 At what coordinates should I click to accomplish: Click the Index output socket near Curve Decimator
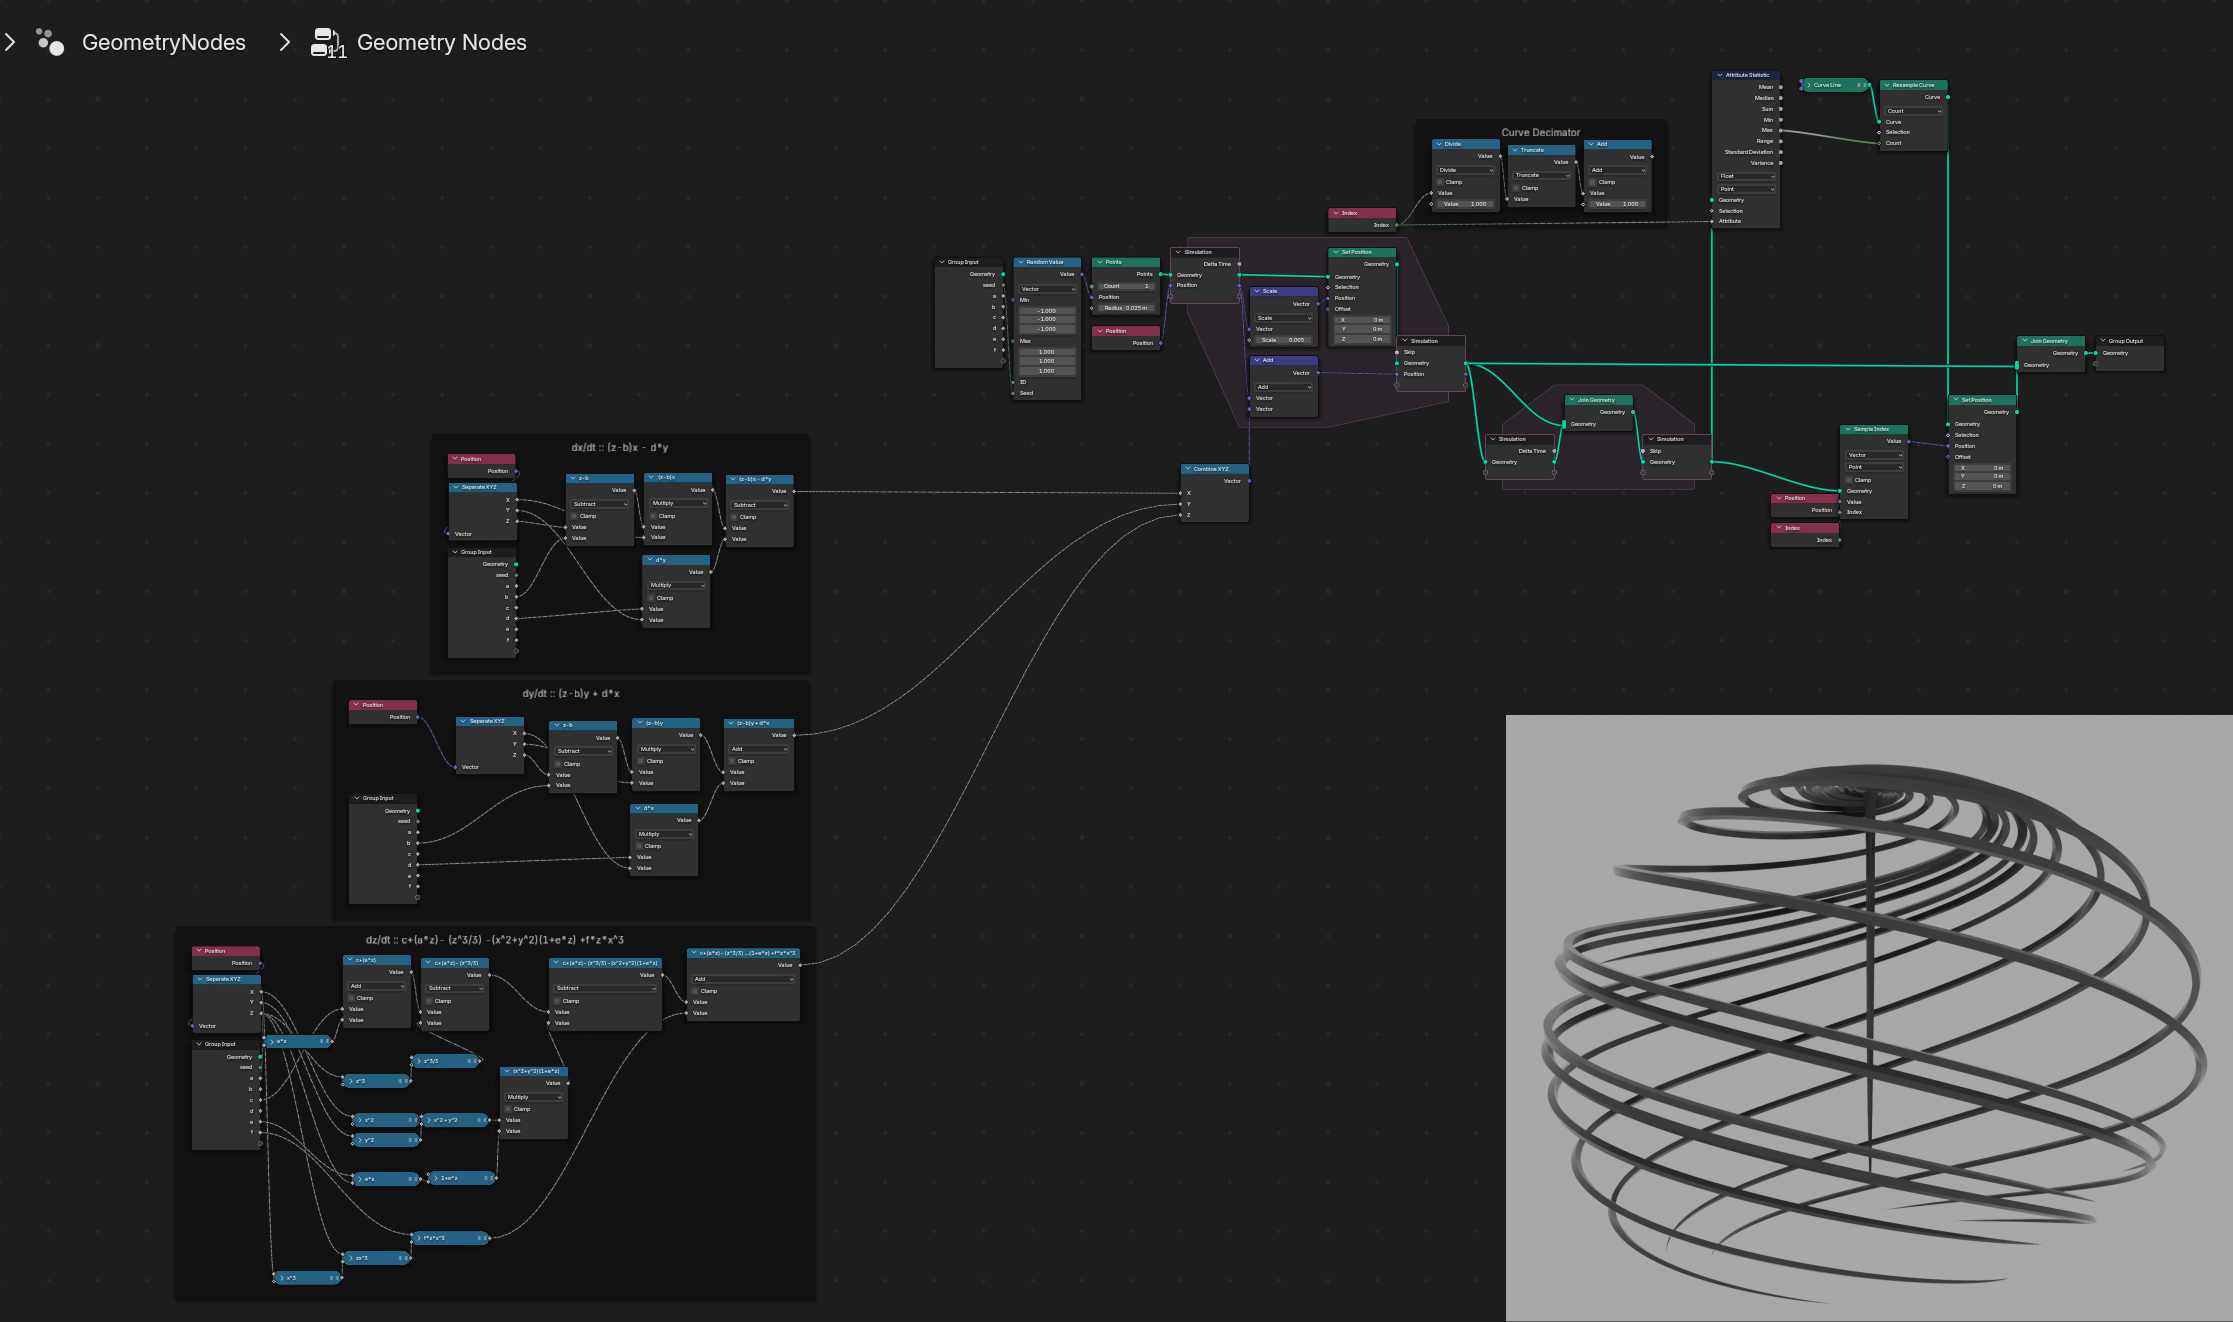1397,225
